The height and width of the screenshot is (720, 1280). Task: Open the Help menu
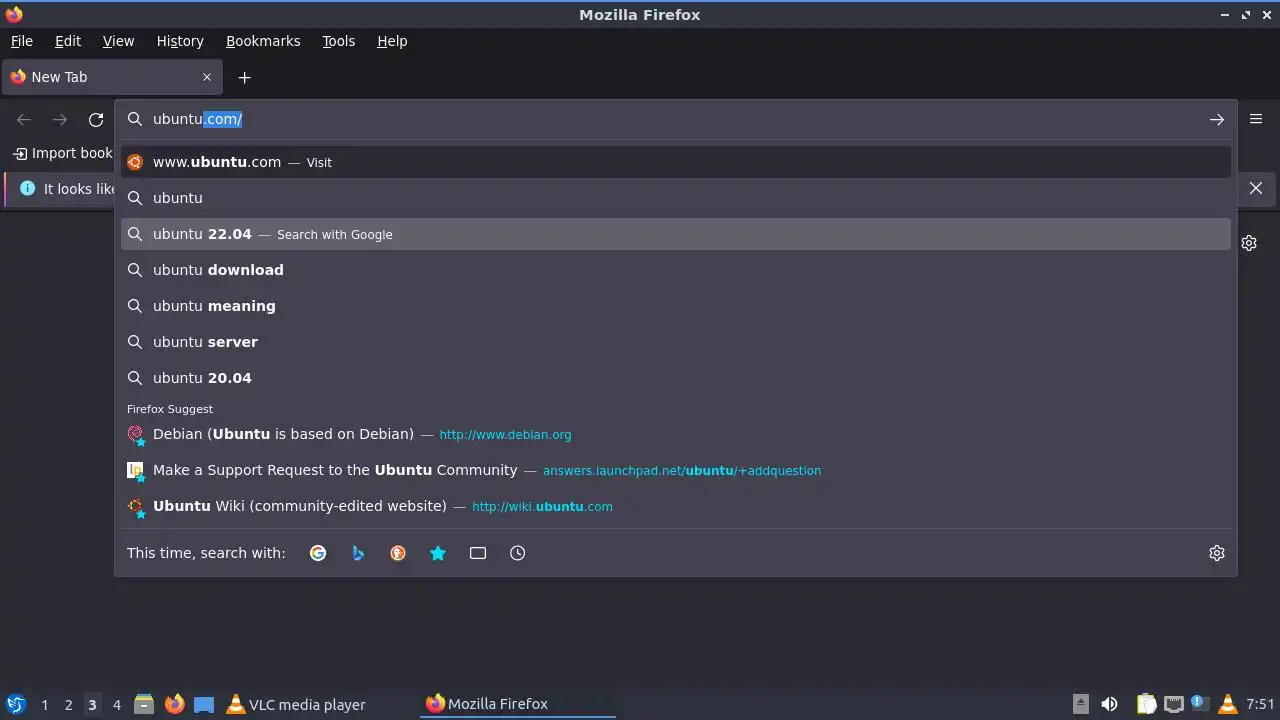tap(392, 41)
